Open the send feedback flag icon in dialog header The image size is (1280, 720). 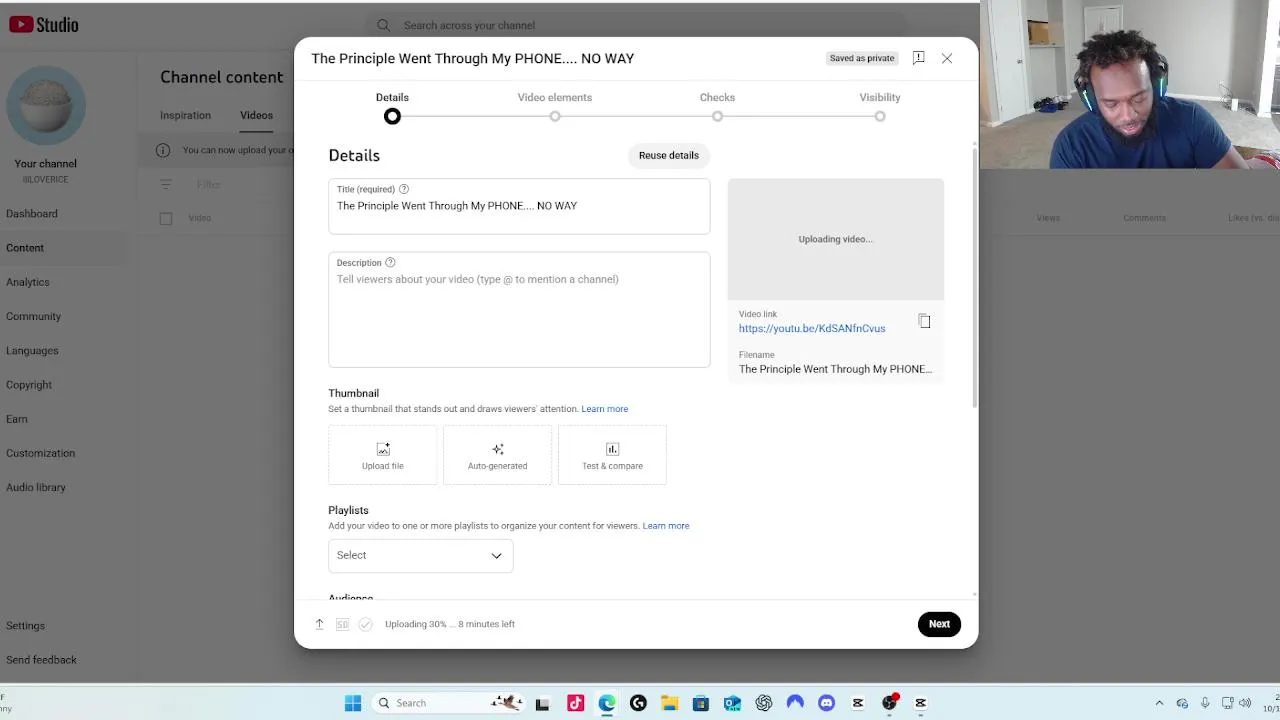(918, 58)
